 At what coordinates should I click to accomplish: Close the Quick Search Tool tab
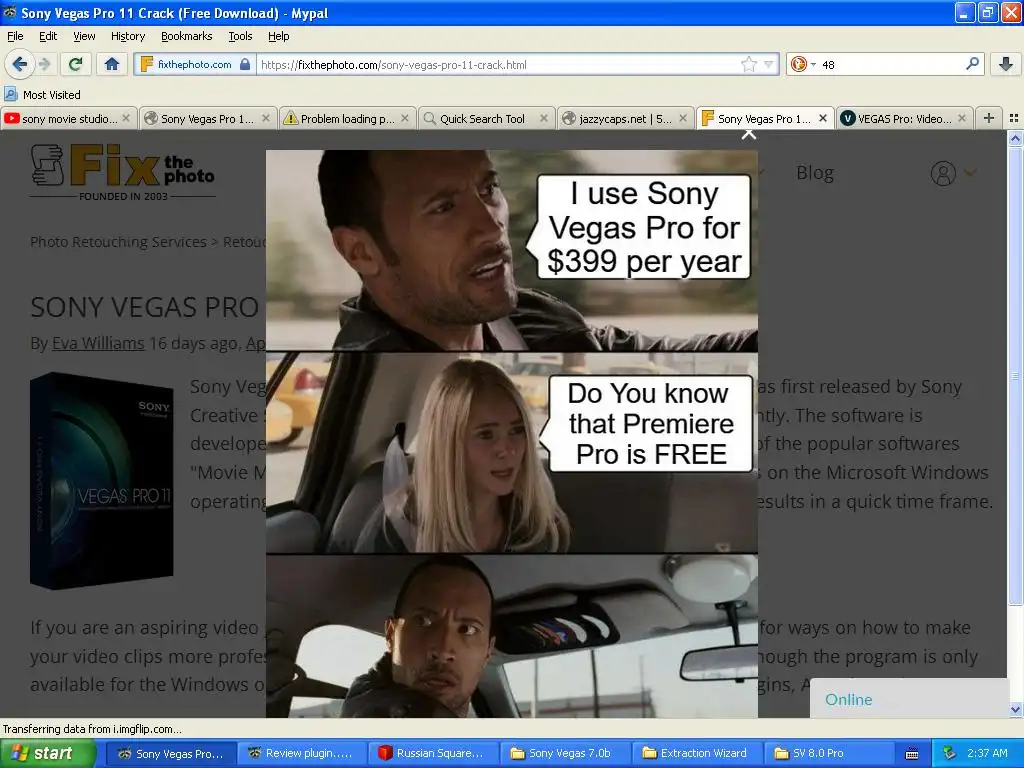pyautogui.click(x=544, y=118)
